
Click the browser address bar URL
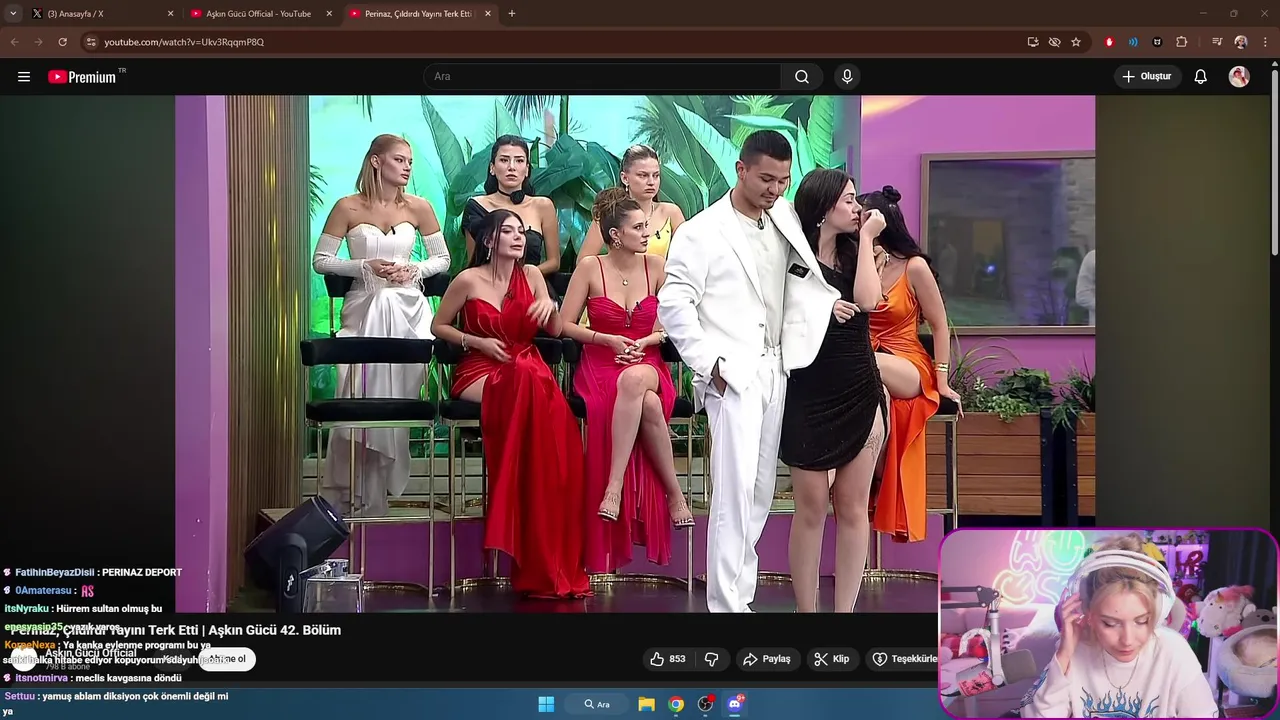click(x=184, y=42)
